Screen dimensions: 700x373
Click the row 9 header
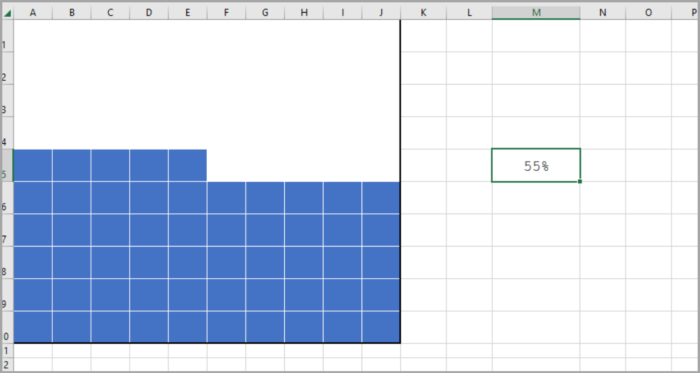point(7,295)
